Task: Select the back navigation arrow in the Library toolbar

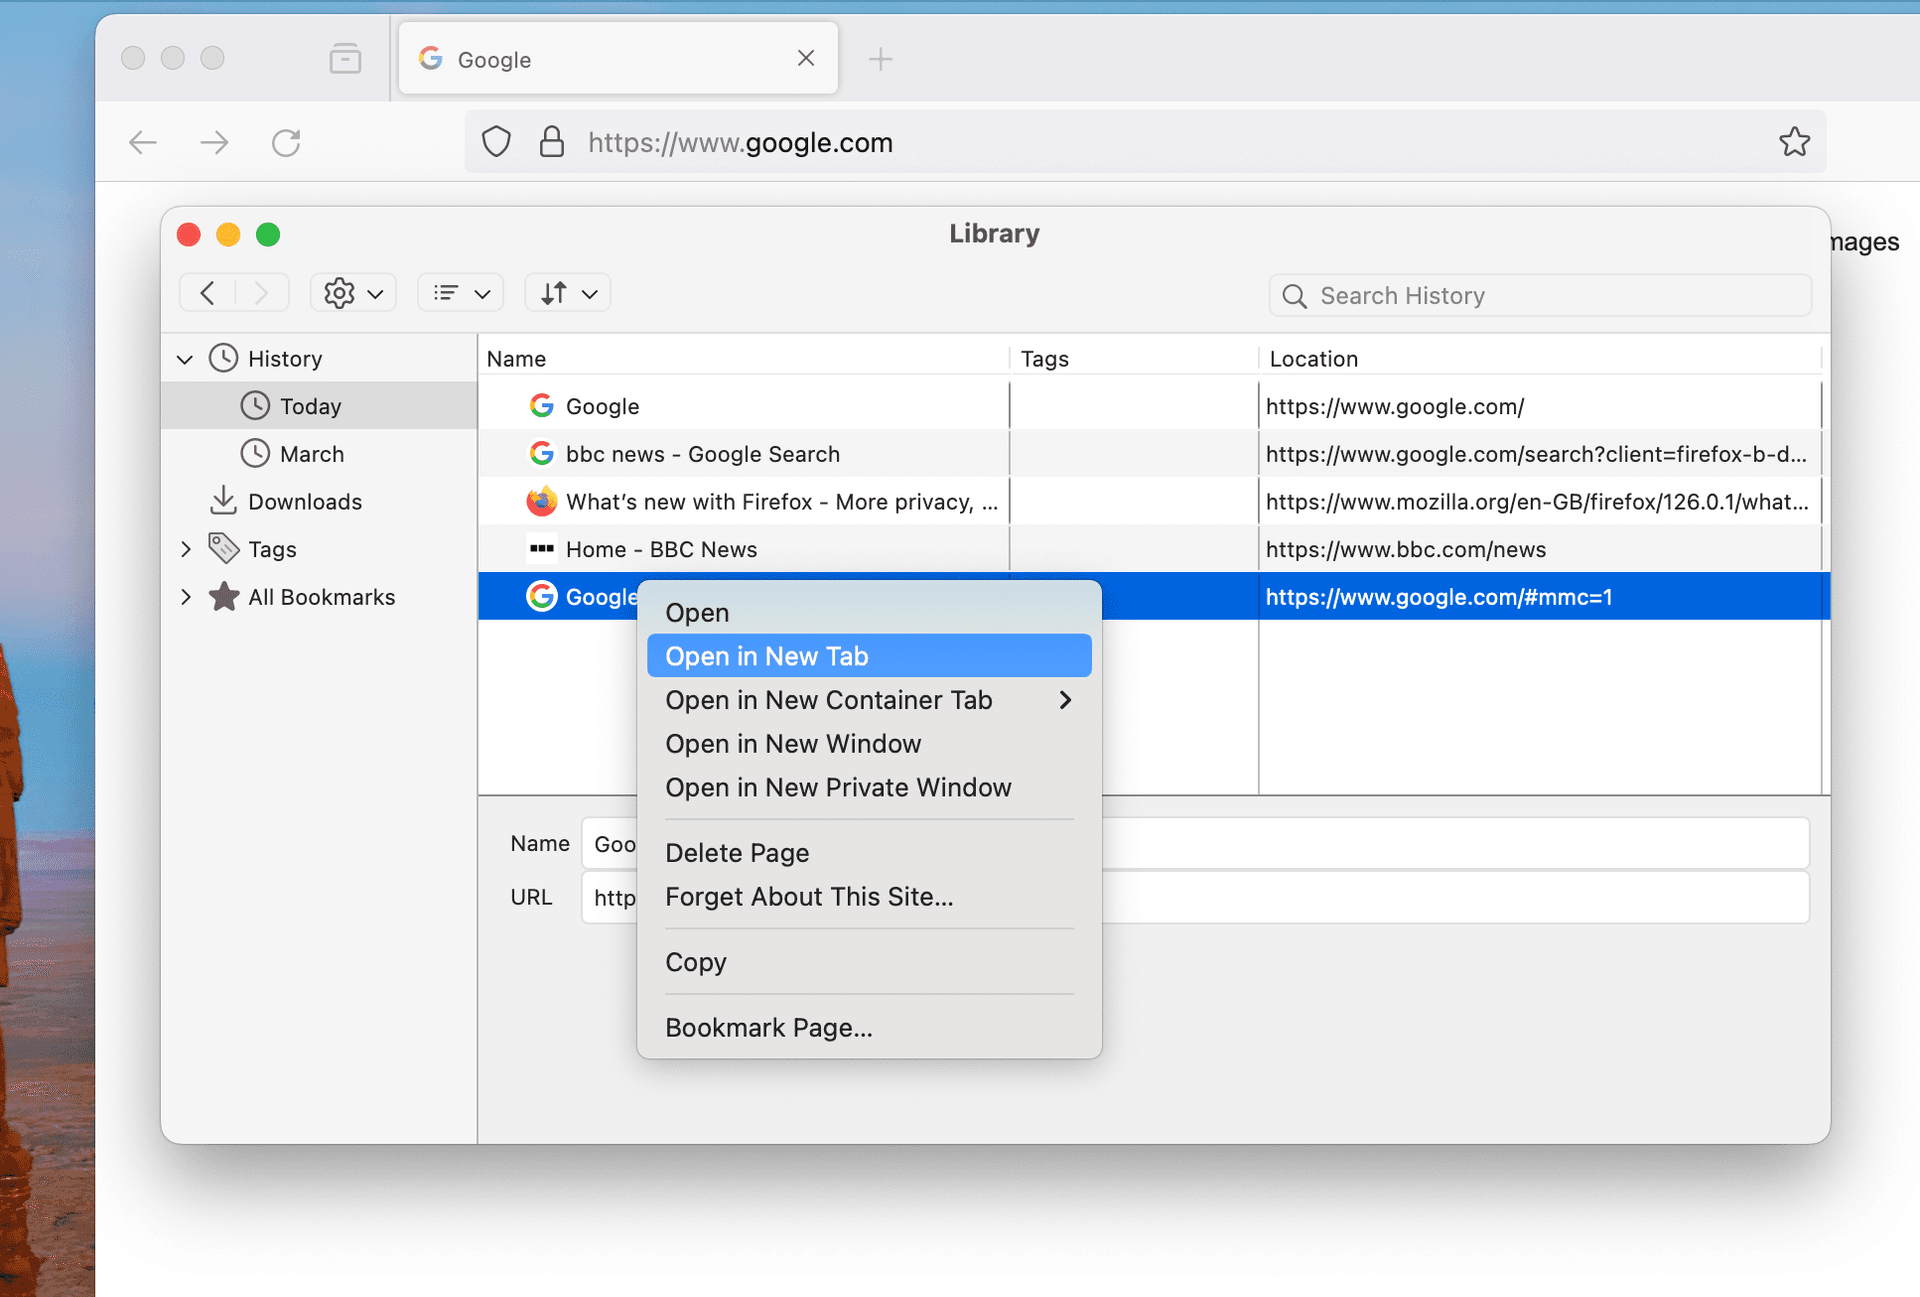Action: 208,292
